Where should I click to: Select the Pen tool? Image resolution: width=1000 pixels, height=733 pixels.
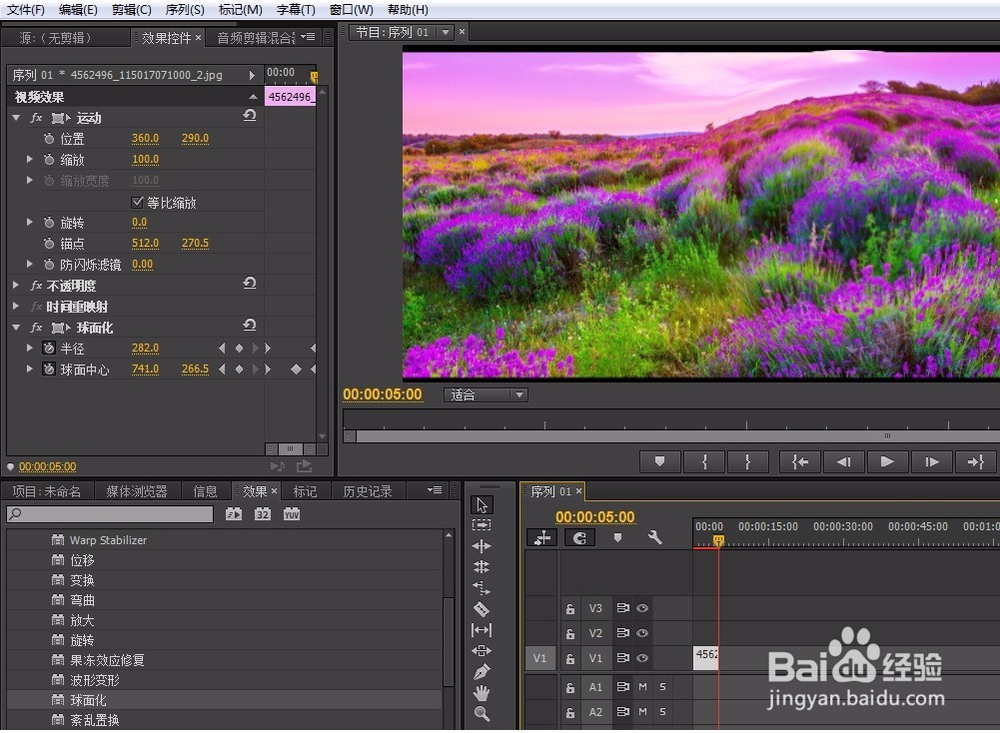coord(482,672)
